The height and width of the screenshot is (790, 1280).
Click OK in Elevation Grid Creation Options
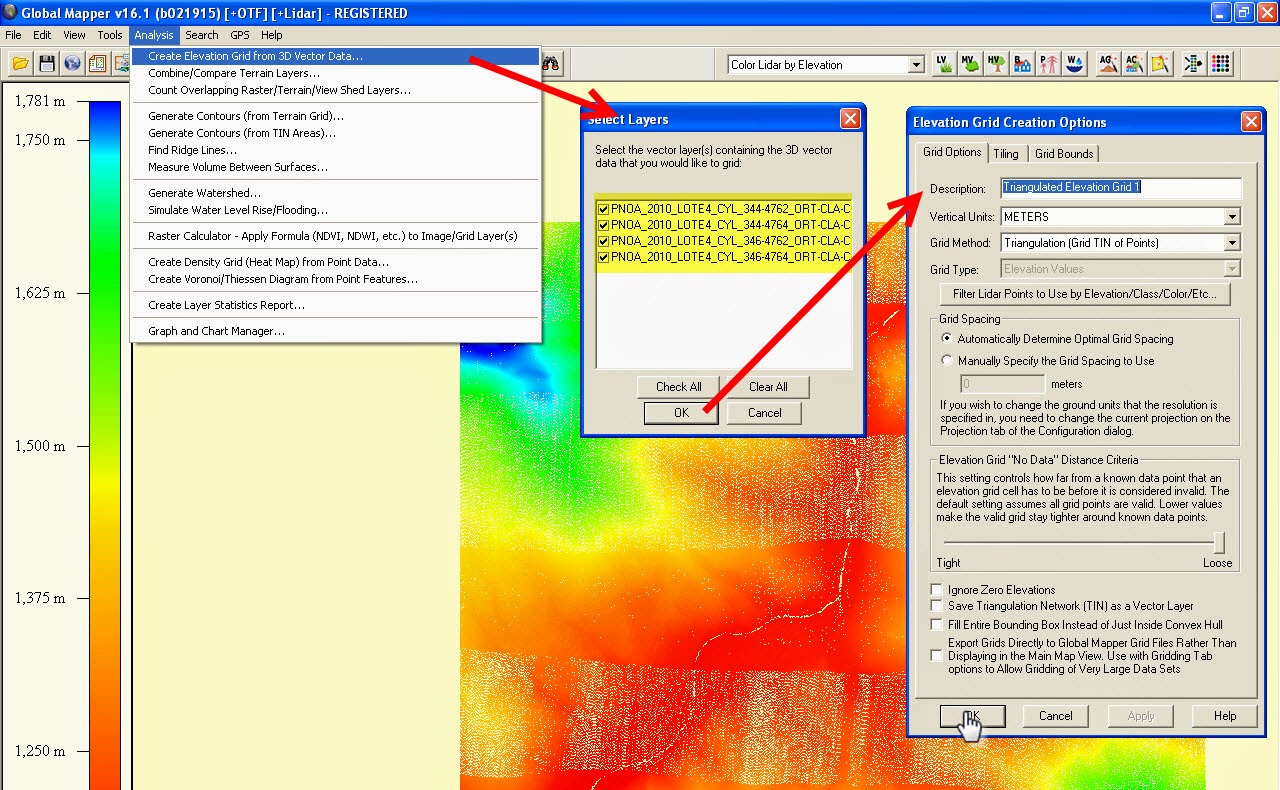972,716
